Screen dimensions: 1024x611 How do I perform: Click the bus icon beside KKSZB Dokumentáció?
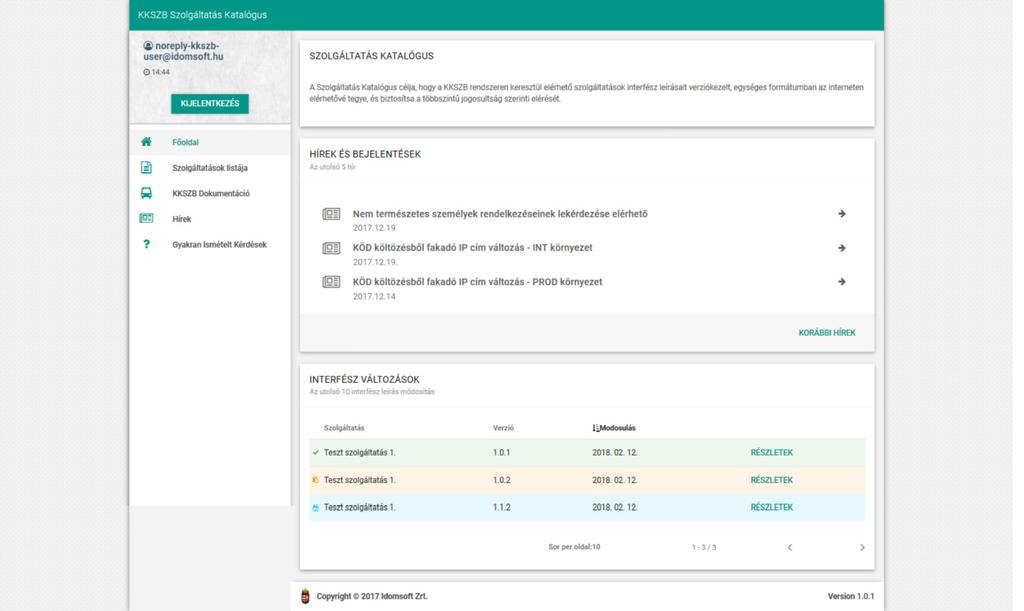pos(146,193)
